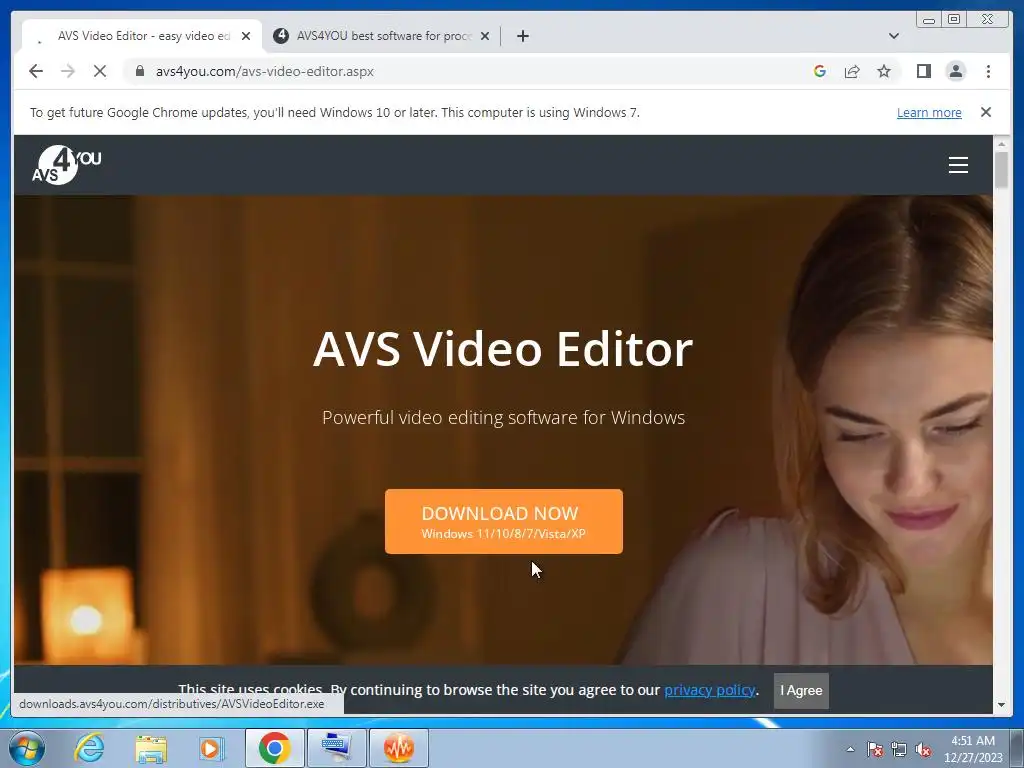This screenshot has height=768, width=1024.
Task: Click the muted volume tray icon
Action: [x=923, y=749]
